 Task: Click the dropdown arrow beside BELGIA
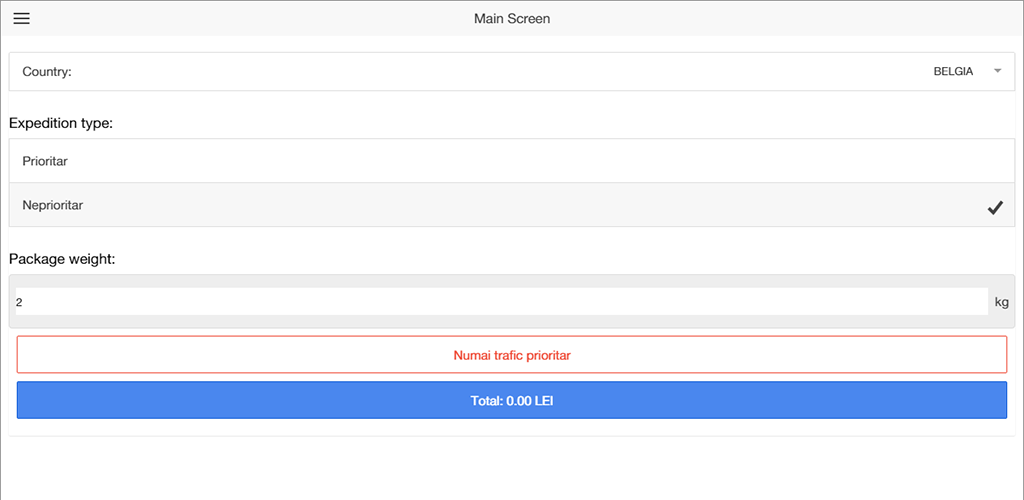point(997,71)
